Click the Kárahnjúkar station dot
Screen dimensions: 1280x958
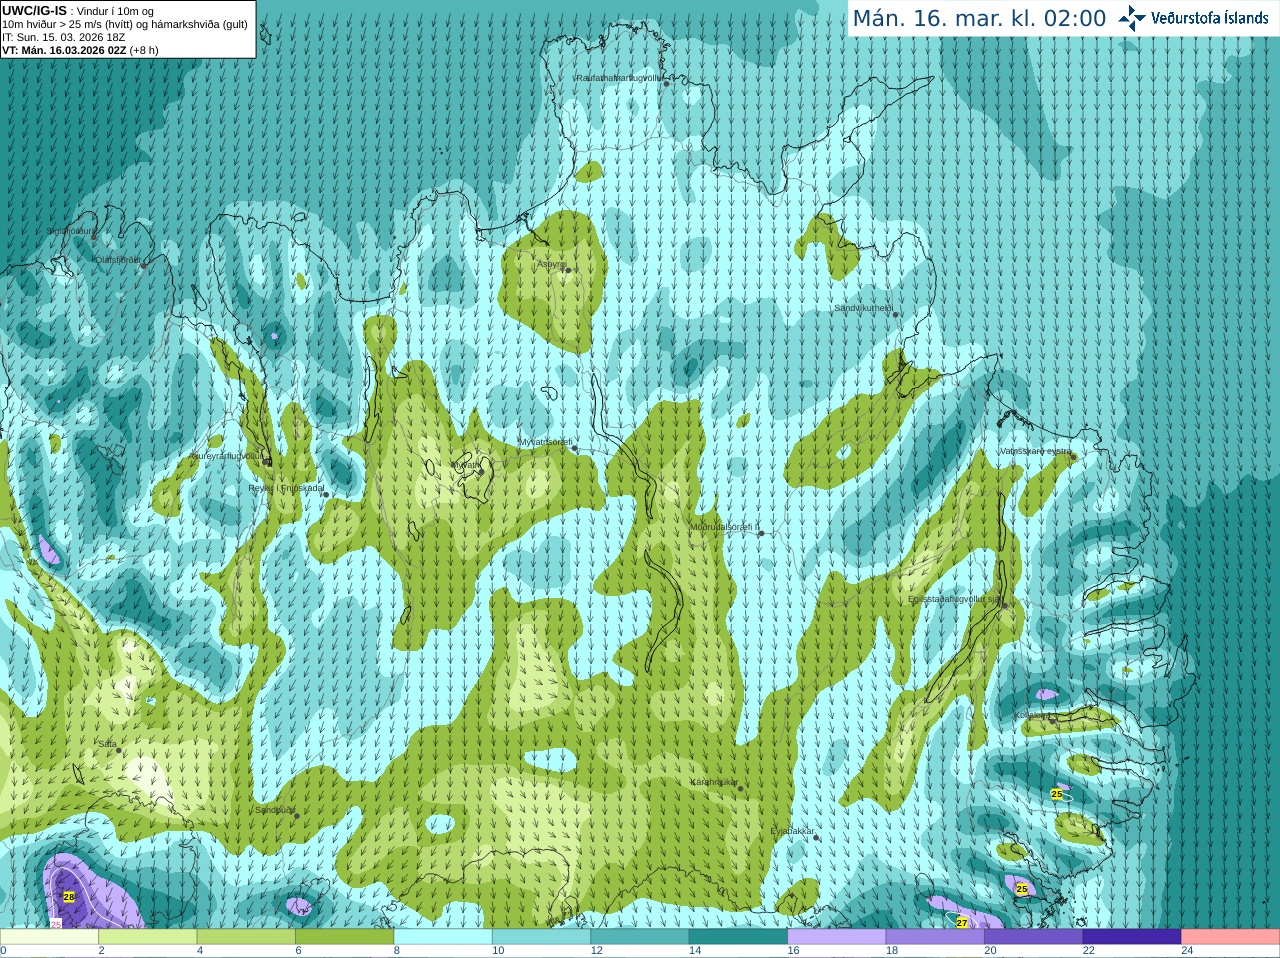click(740, 789)
